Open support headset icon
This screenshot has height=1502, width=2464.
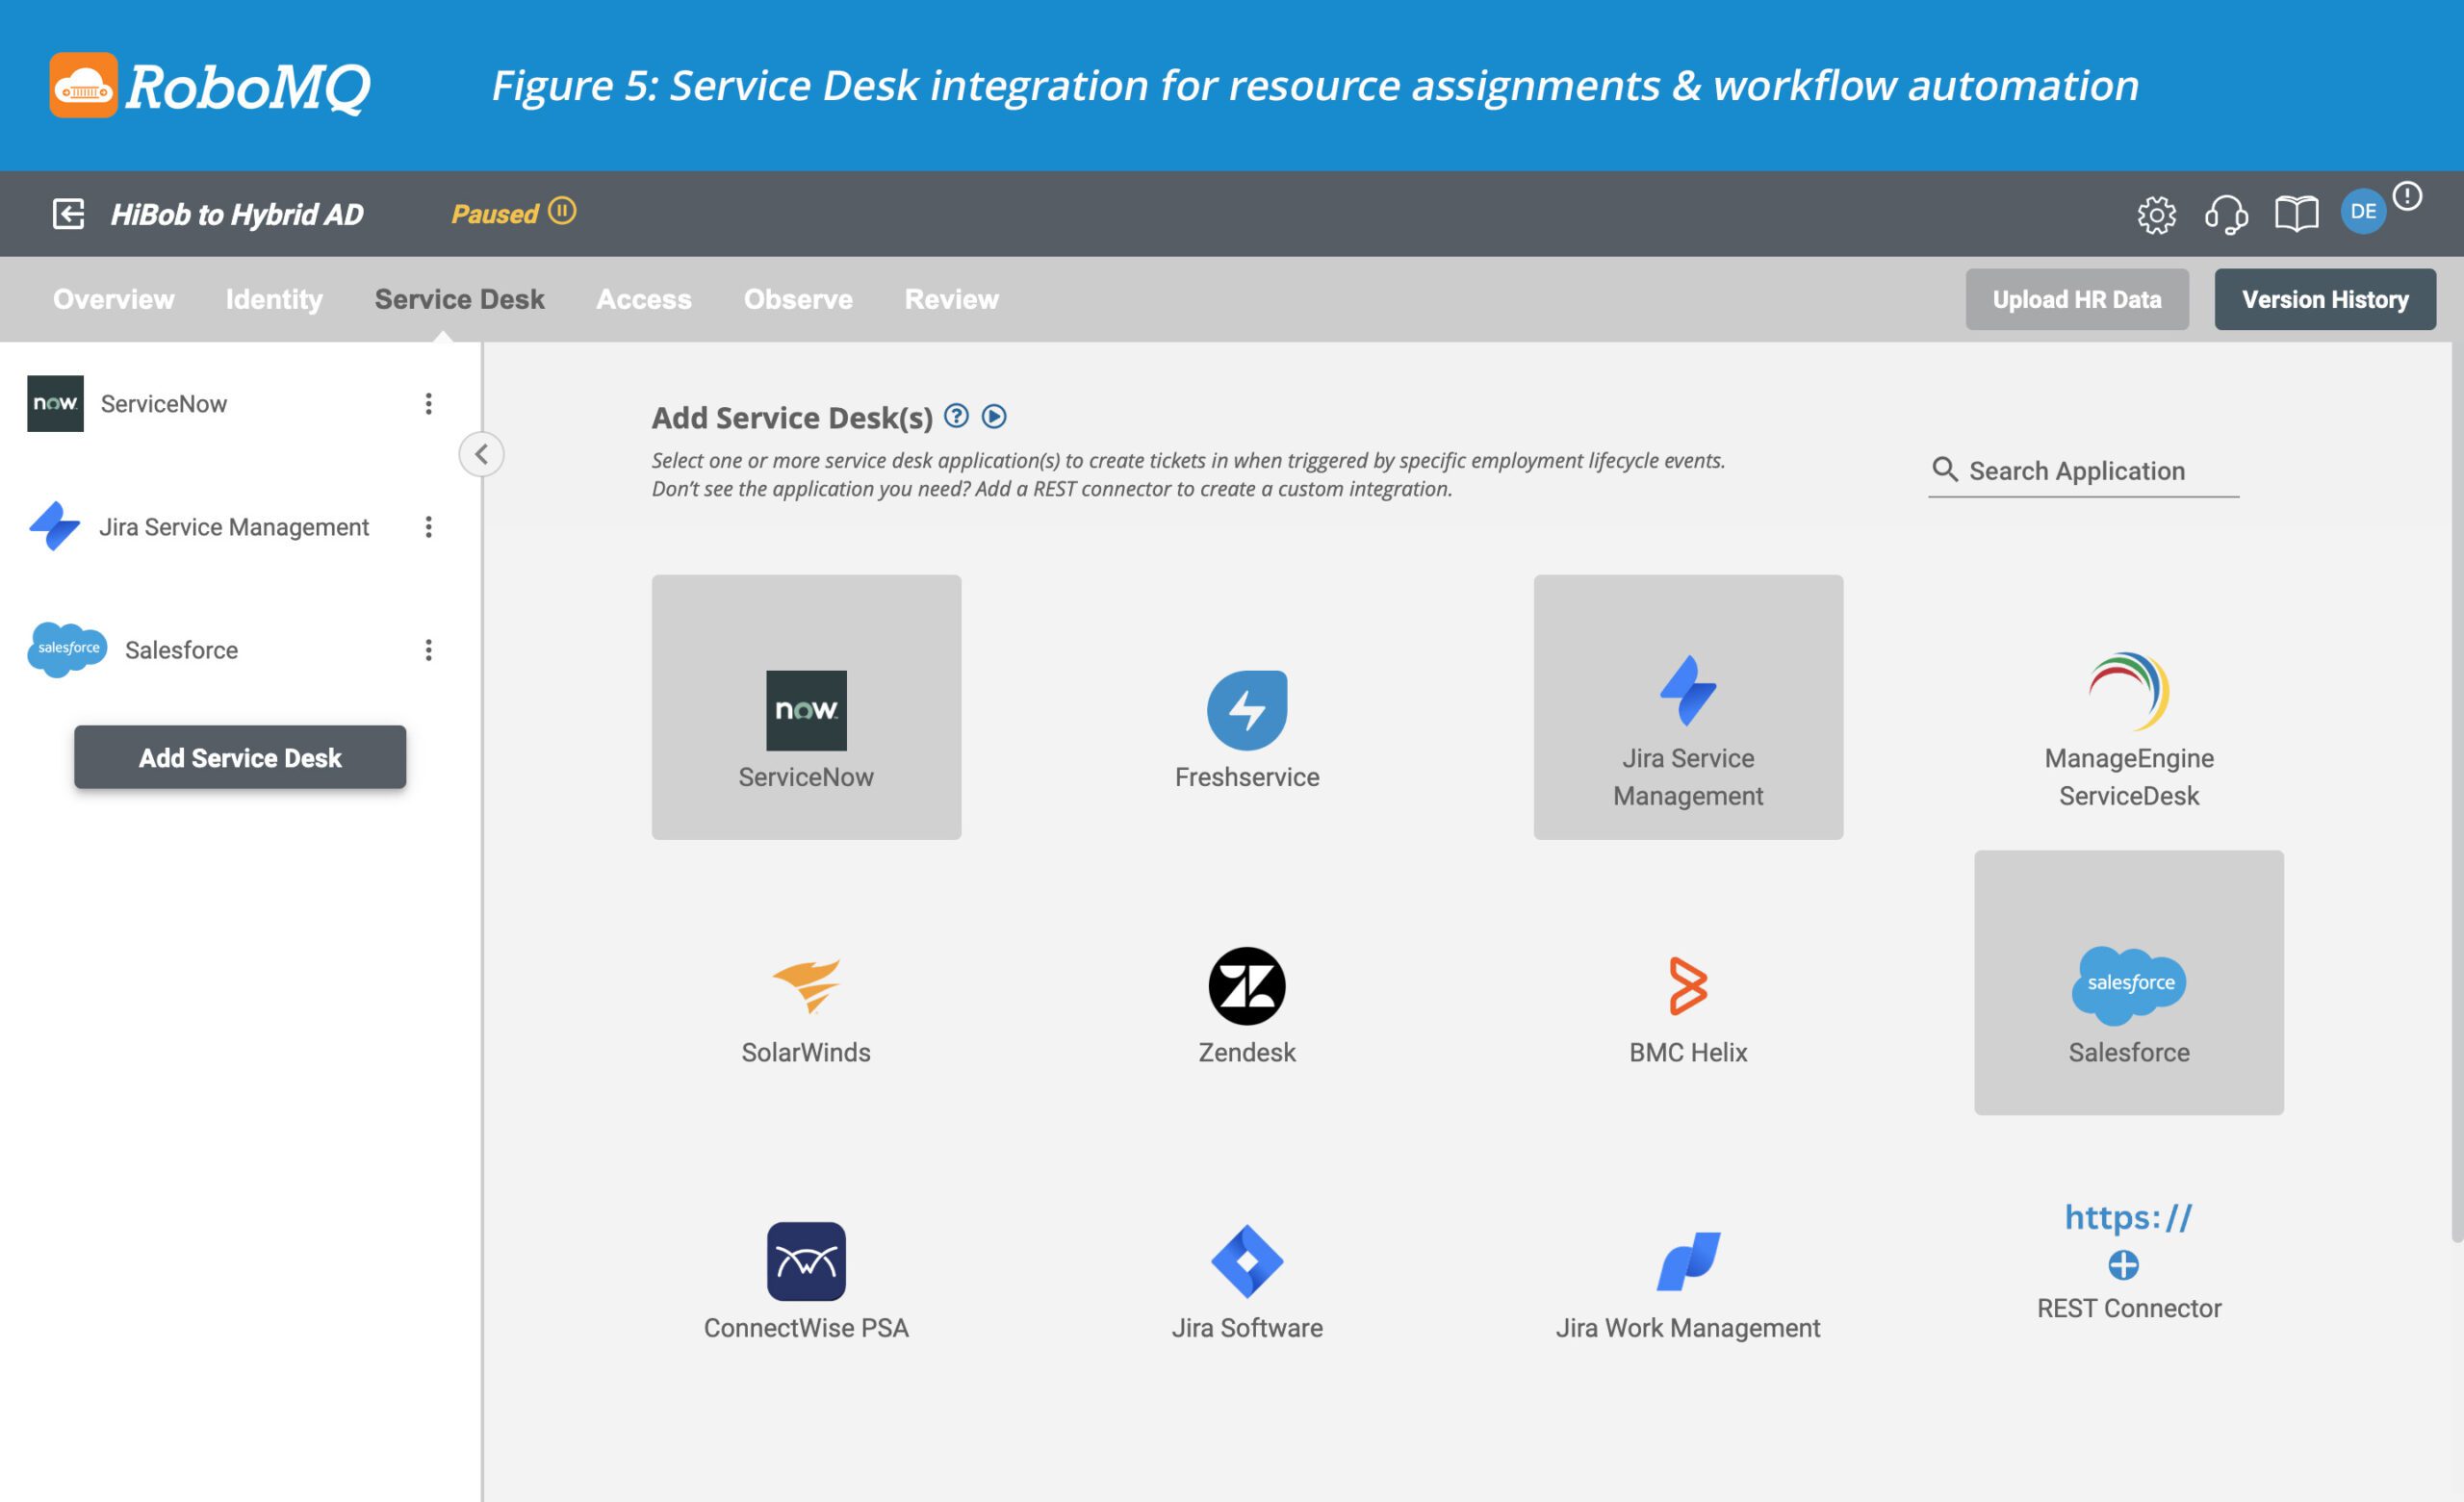[2226, 214]
